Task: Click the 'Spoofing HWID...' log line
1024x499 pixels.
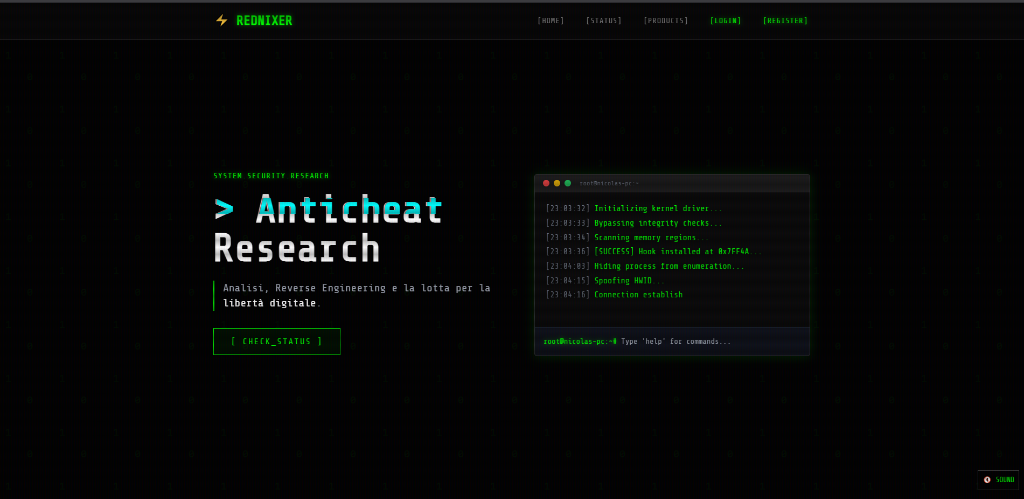Action: pos(605,280)
